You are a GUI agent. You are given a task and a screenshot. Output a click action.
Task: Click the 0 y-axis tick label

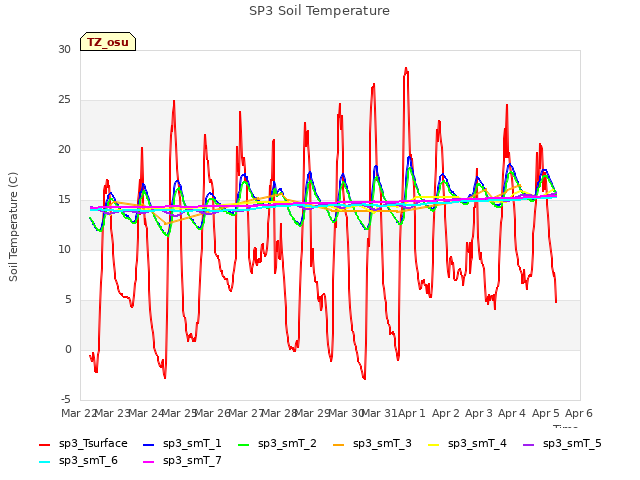coord(68,349)
